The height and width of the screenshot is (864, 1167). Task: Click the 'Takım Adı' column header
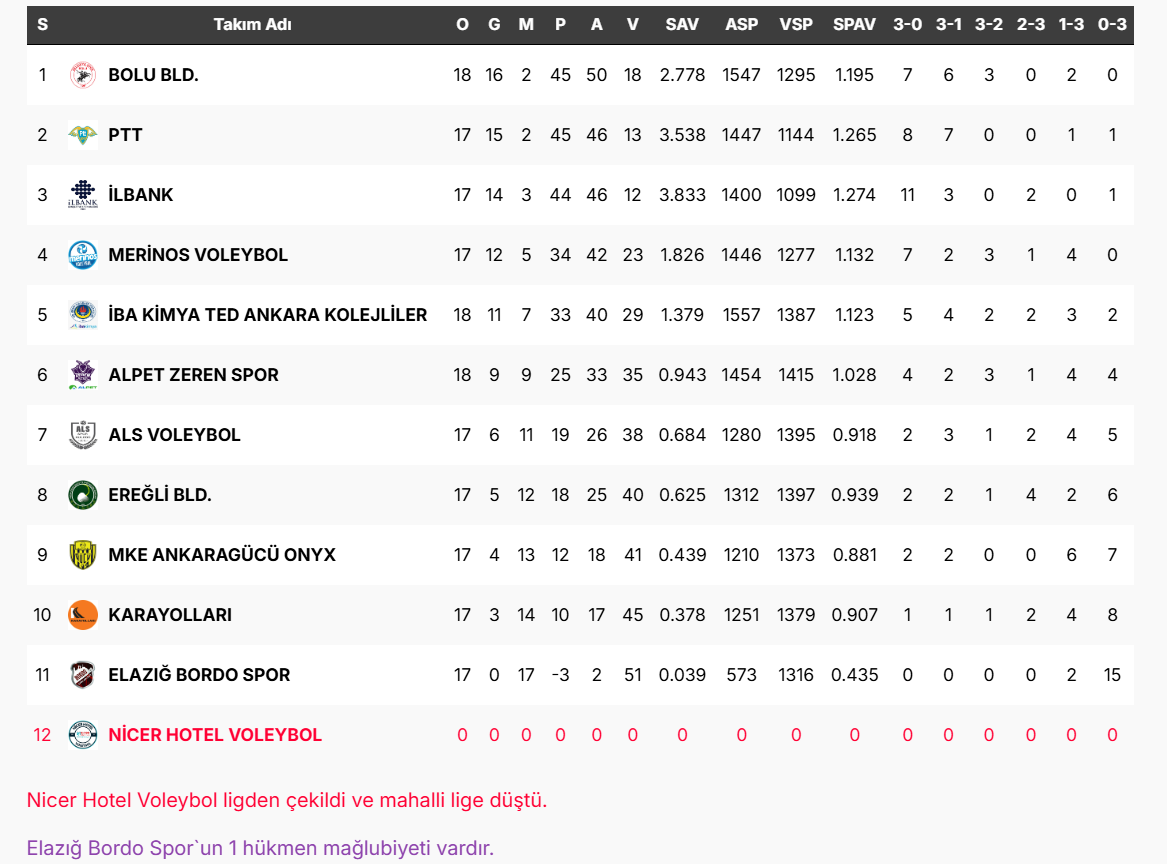click(252, 25)
